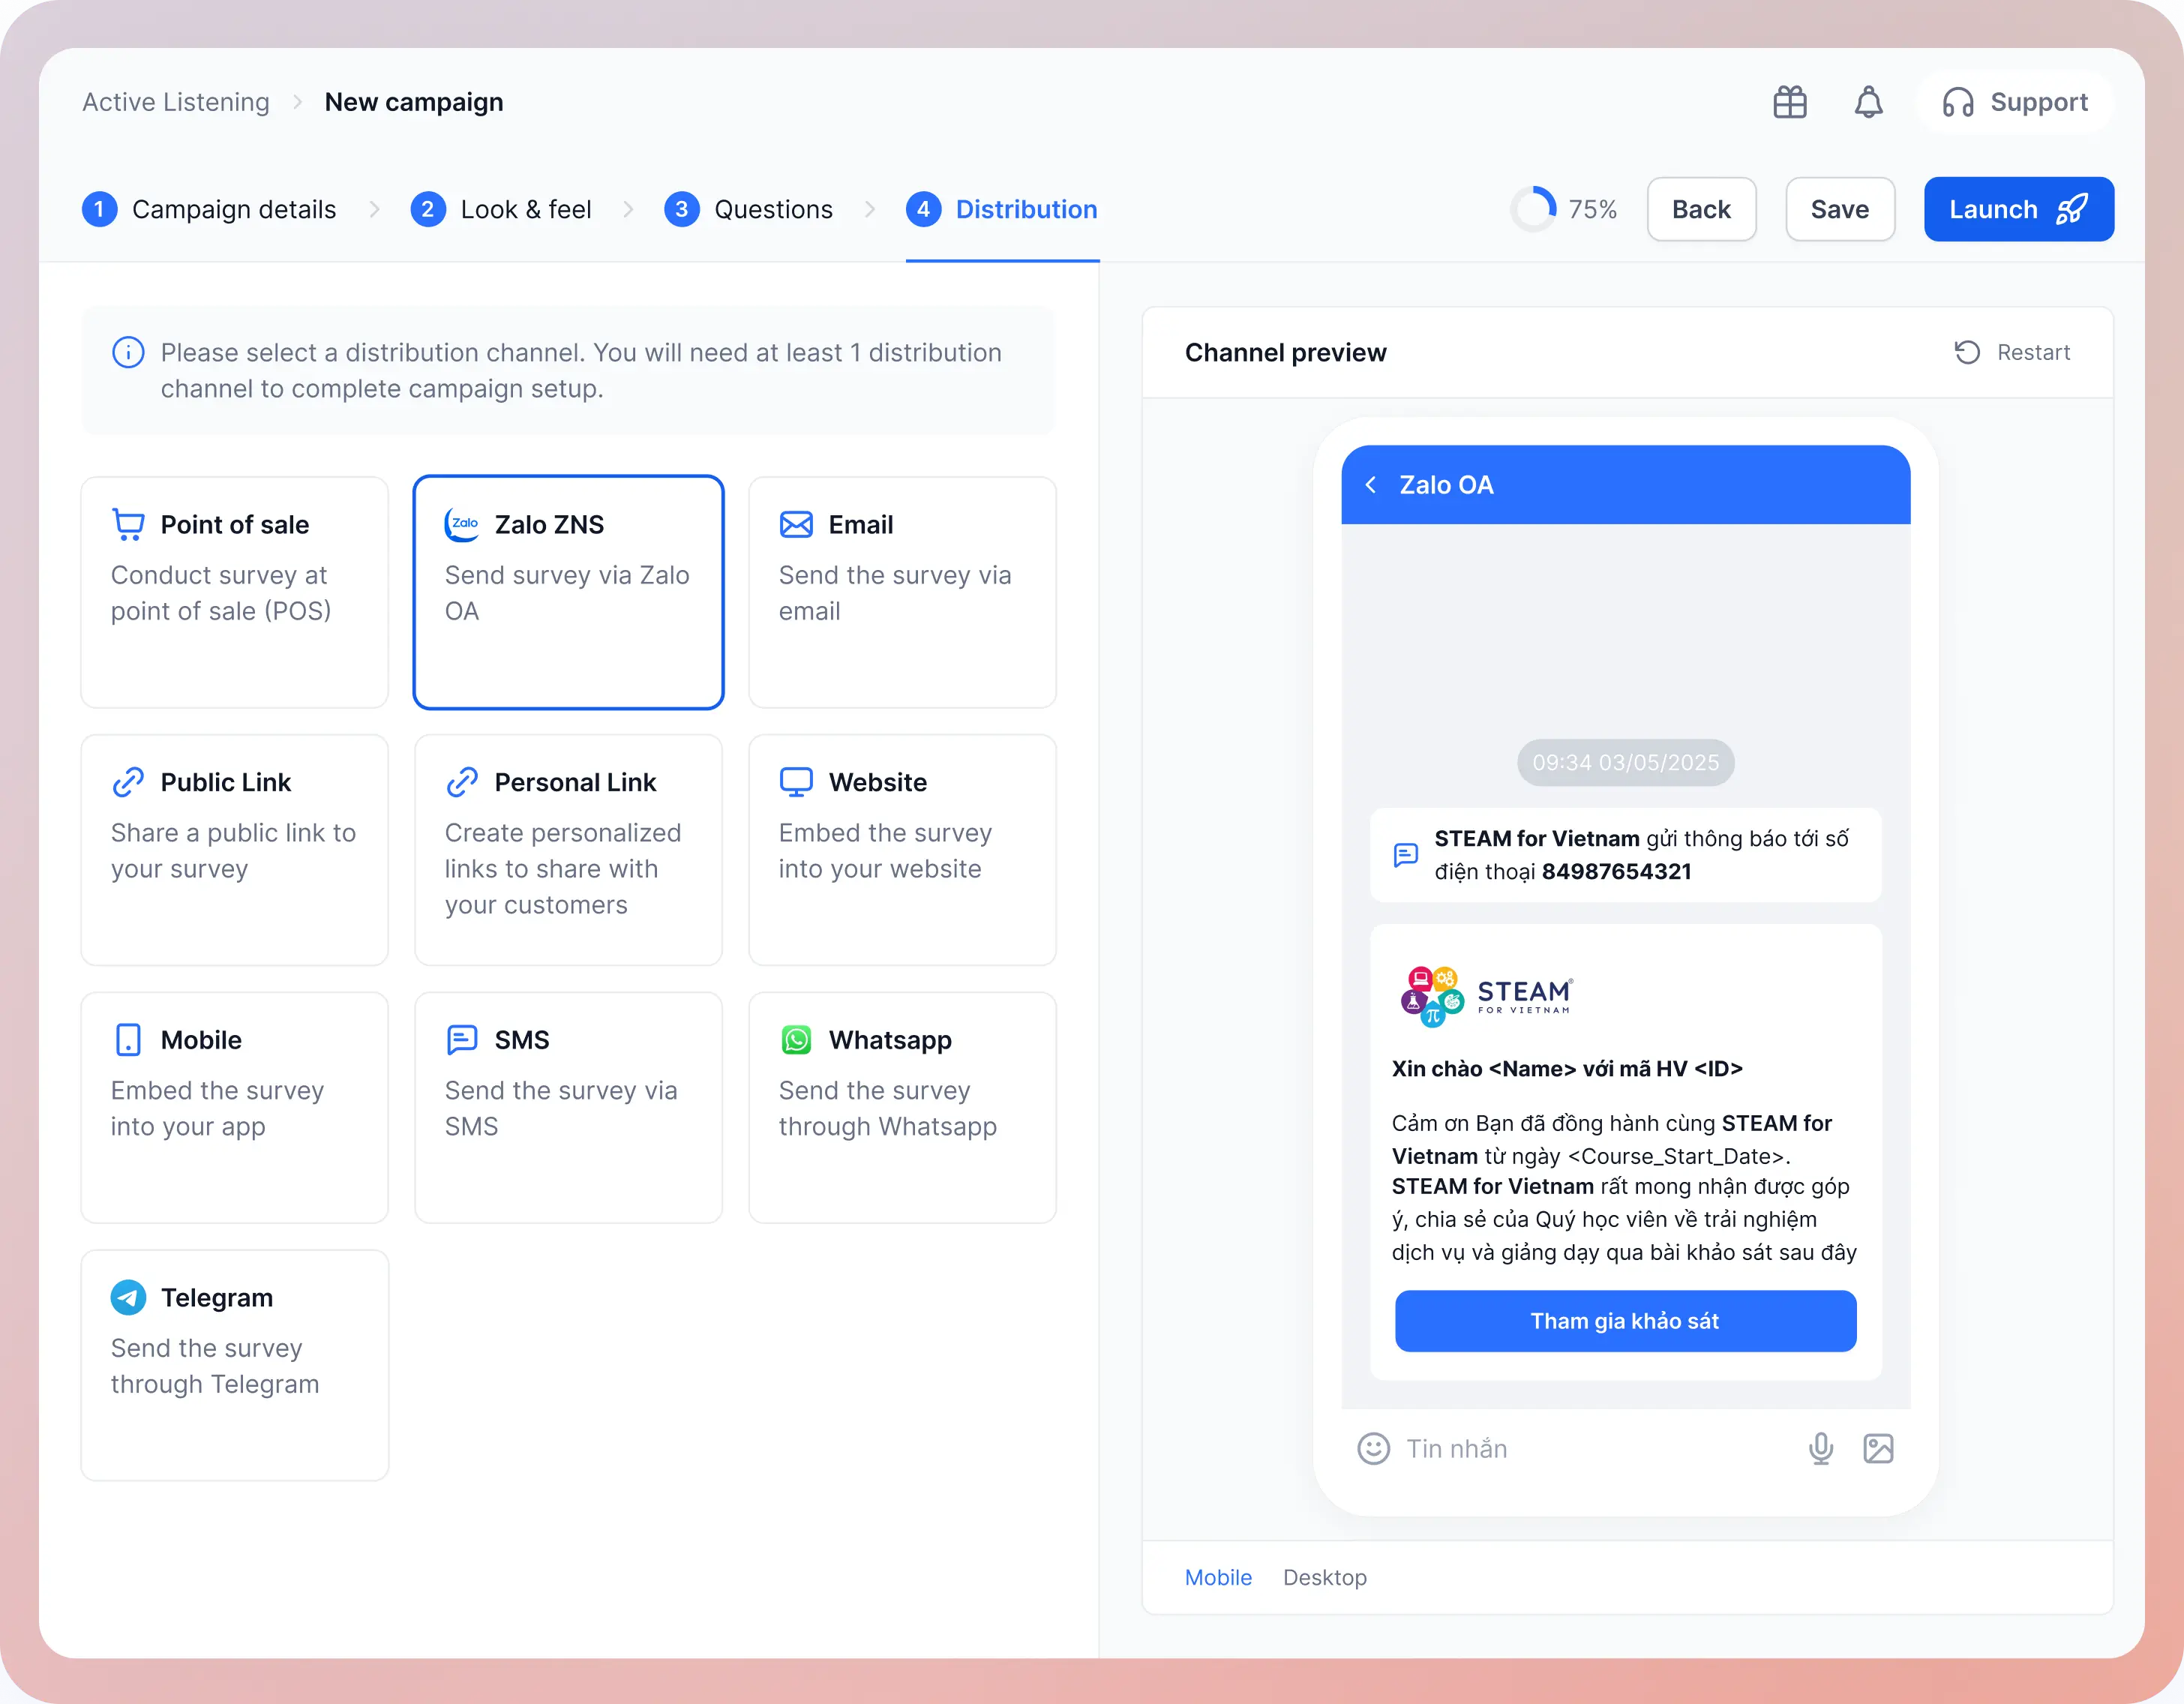
Task: Click the image attachment icon in the chat preview
Action: coord(1878,1448)
